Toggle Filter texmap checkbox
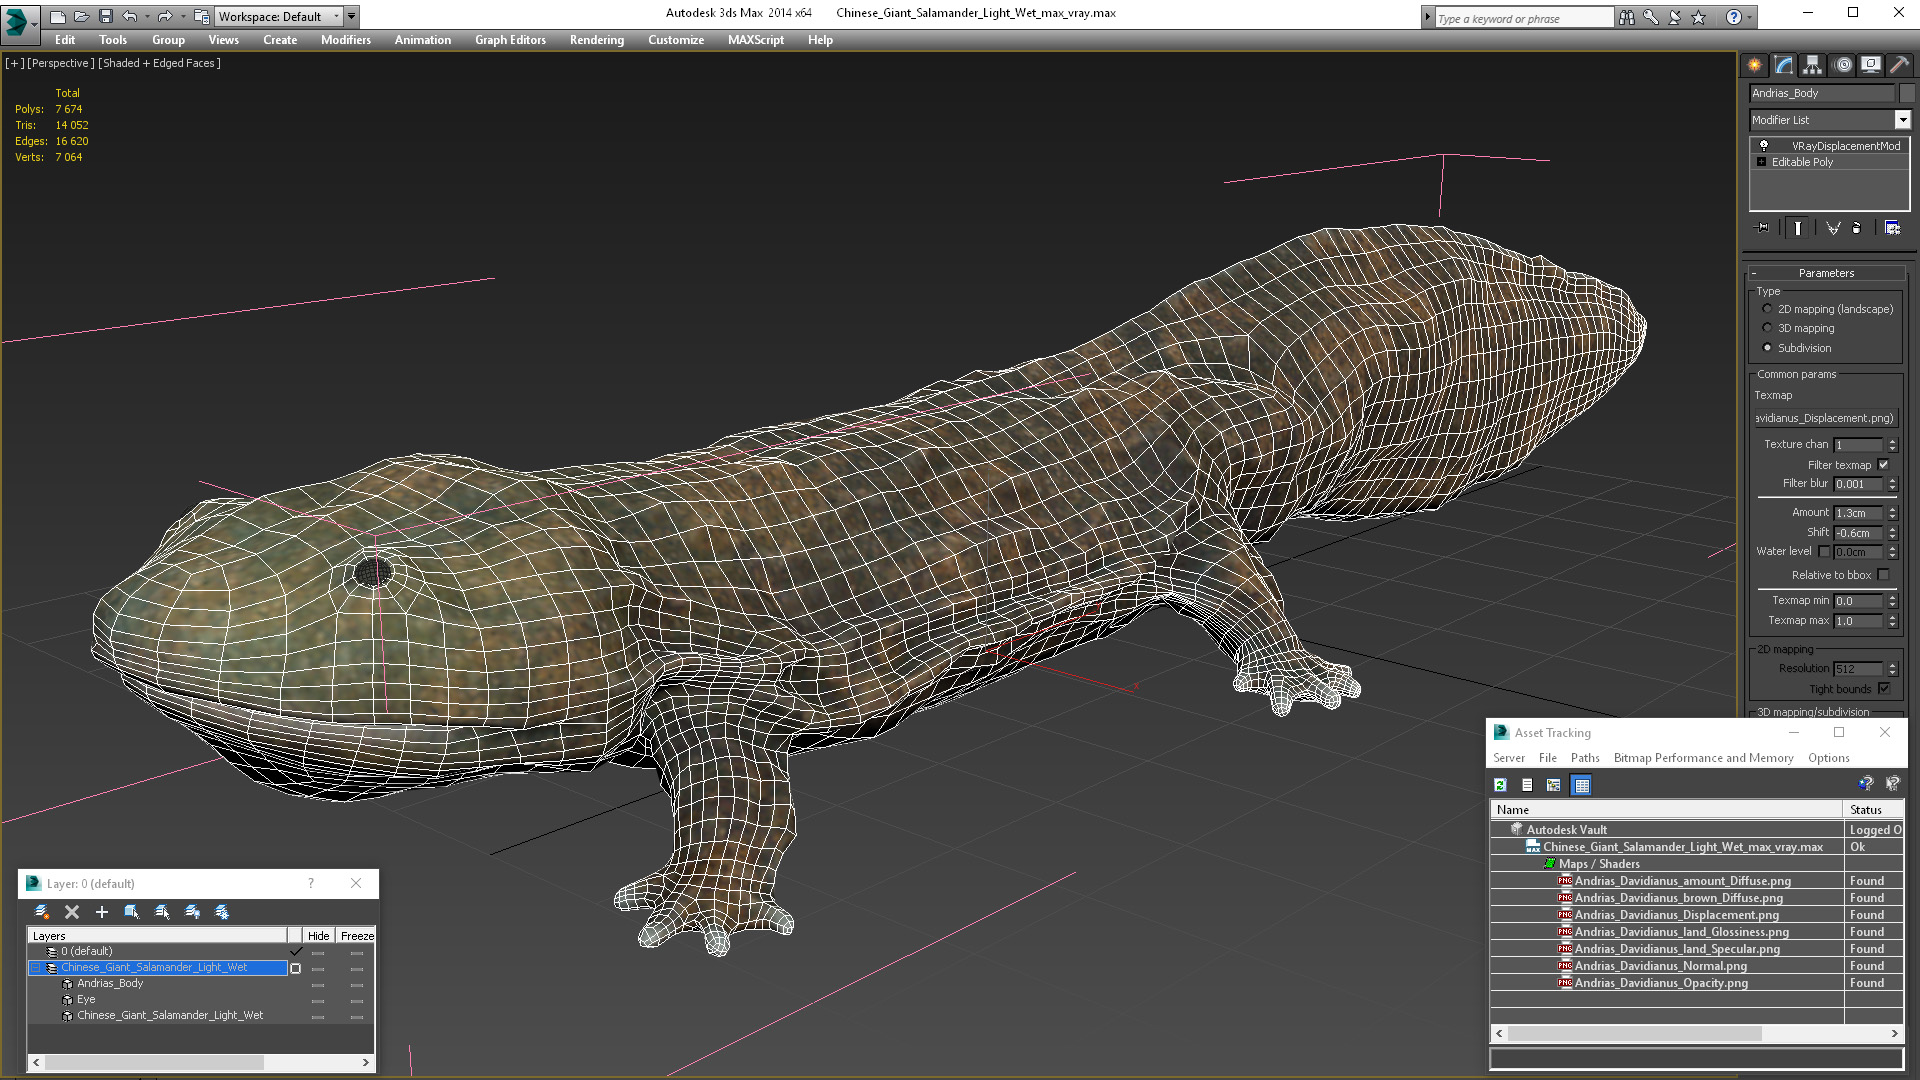 tap(1884, 465)
